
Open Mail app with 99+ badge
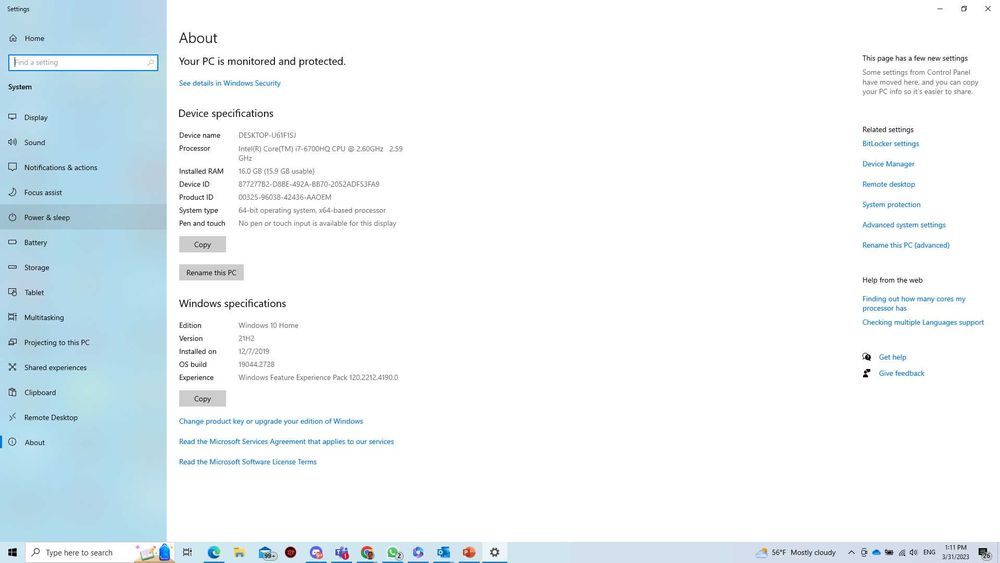[267, 553]
